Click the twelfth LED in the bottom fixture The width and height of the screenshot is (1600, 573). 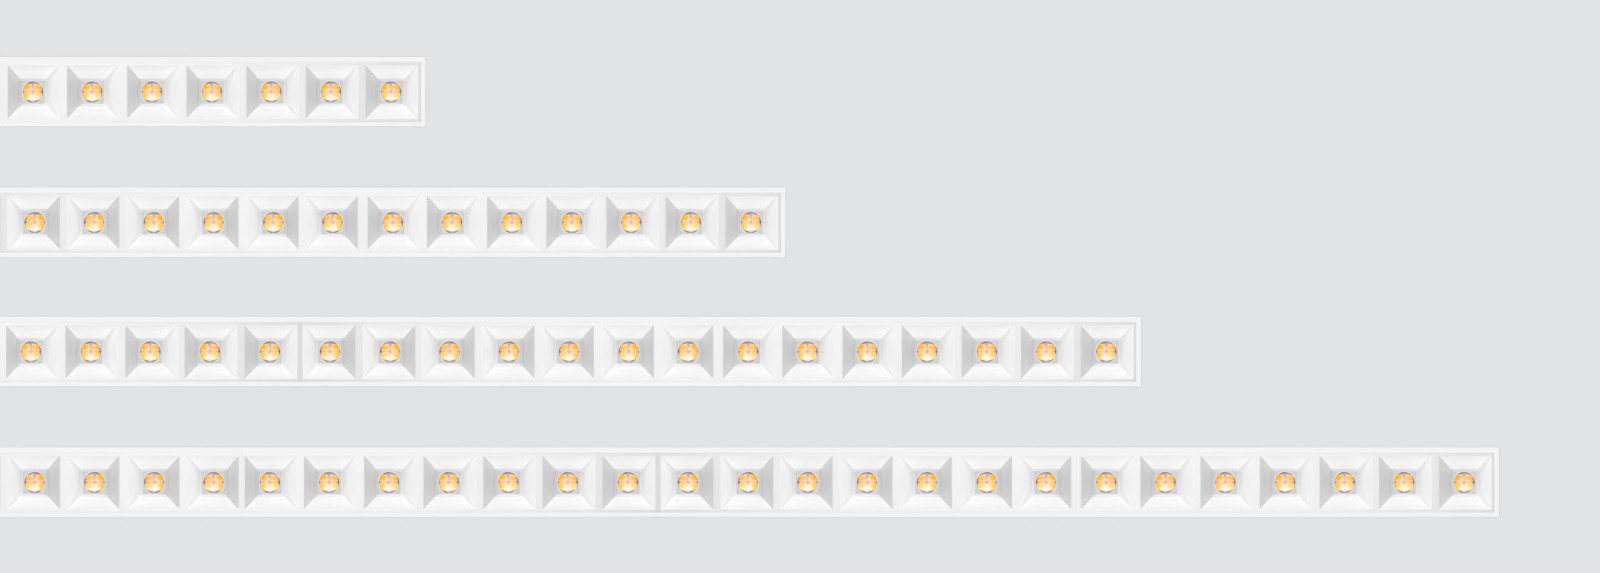click(x=687, y=482)
